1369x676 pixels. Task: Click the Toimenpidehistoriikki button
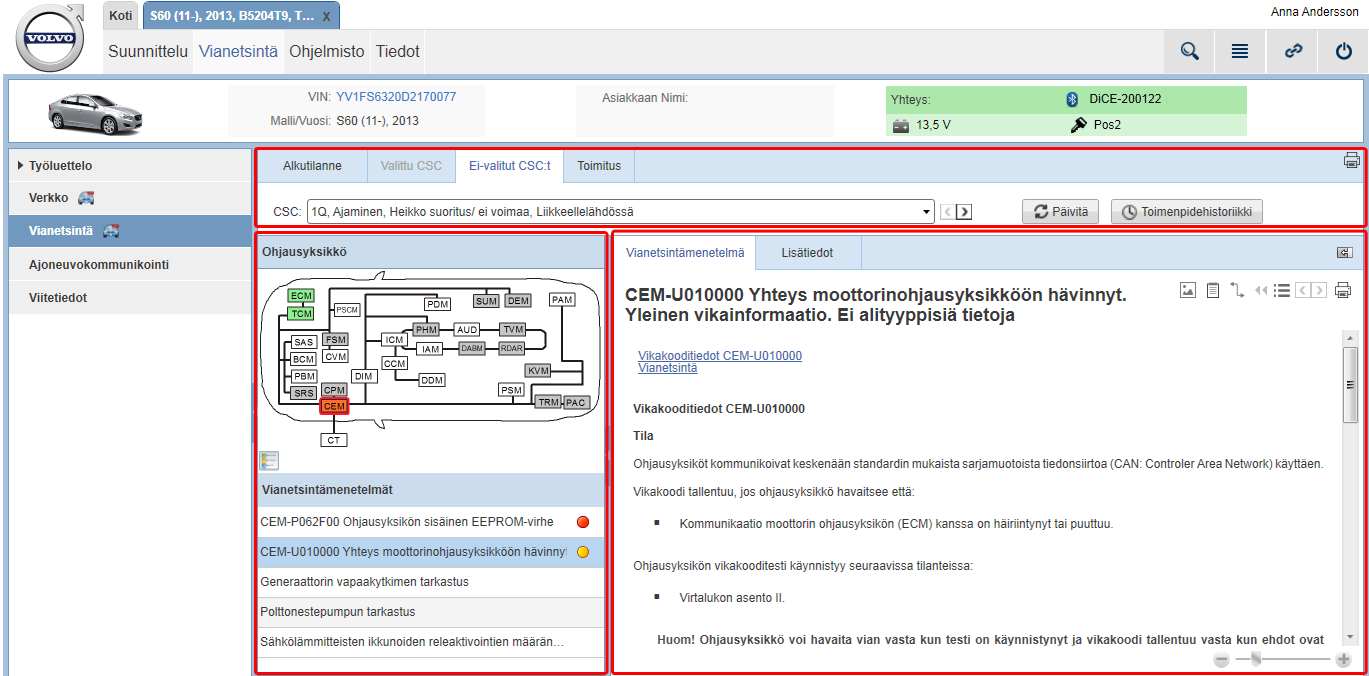[x=1187, y=212]
